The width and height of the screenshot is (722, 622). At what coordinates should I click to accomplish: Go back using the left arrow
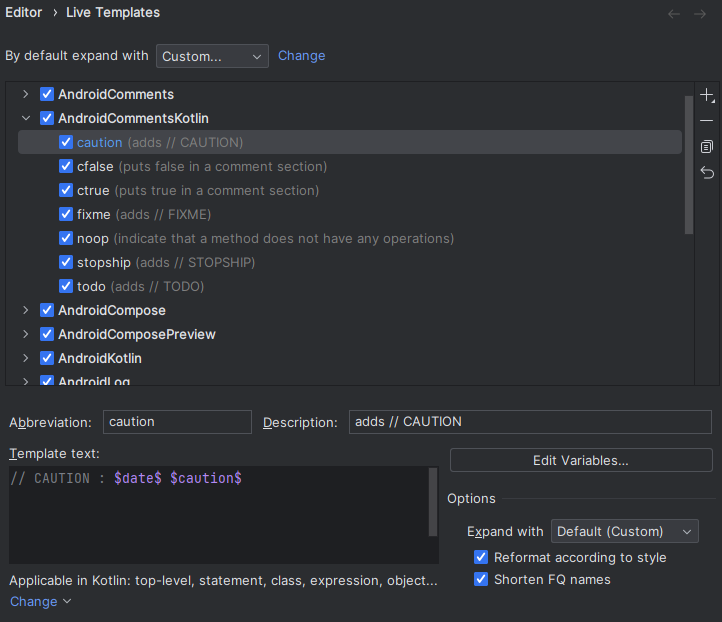674,14
